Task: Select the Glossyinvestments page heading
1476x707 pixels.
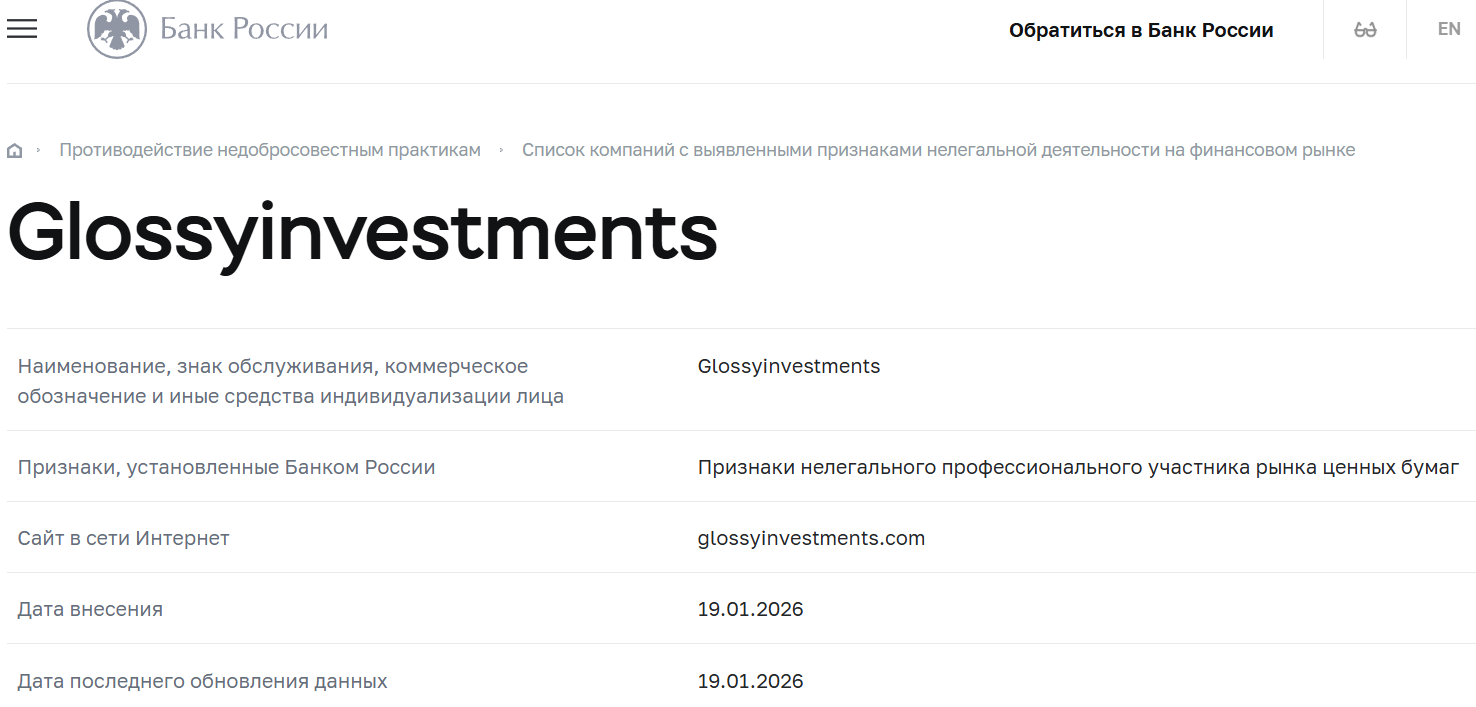Action: 362,236
